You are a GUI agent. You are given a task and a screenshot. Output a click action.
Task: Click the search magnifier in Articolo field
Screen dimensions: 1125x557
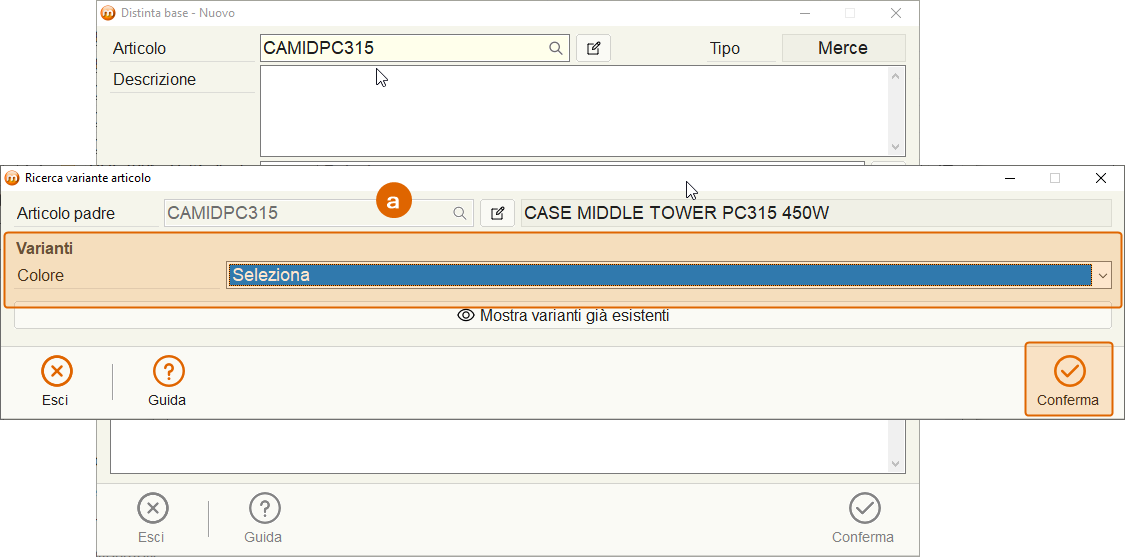(555, 48)
